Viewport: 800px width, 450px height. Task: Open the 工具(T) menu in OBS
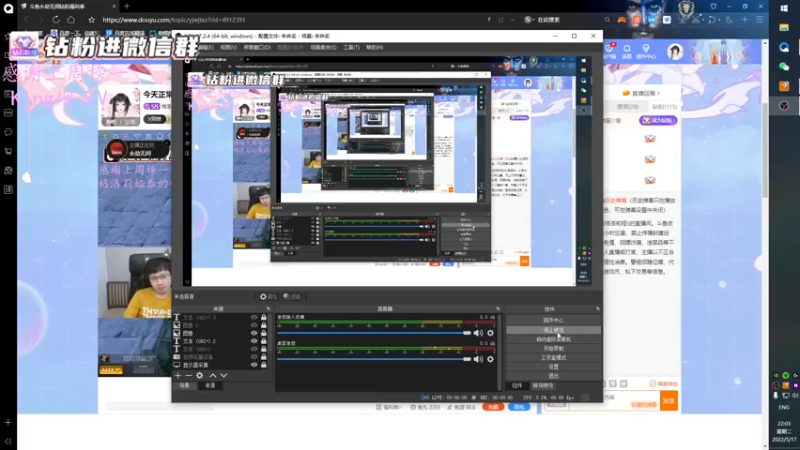351,47
